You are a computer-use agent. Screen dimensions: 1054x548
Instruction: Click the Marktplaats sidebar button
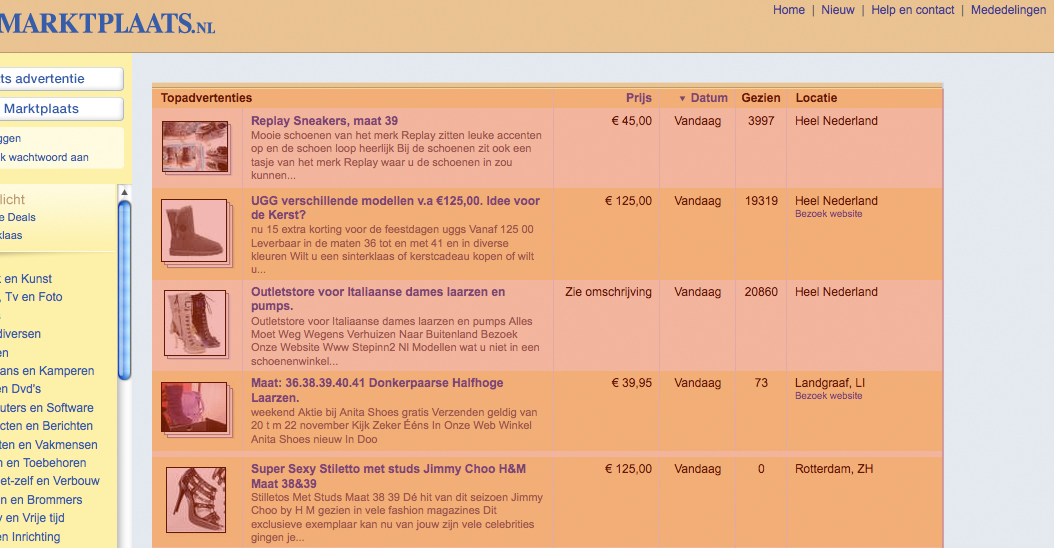(x=61, y=109)
